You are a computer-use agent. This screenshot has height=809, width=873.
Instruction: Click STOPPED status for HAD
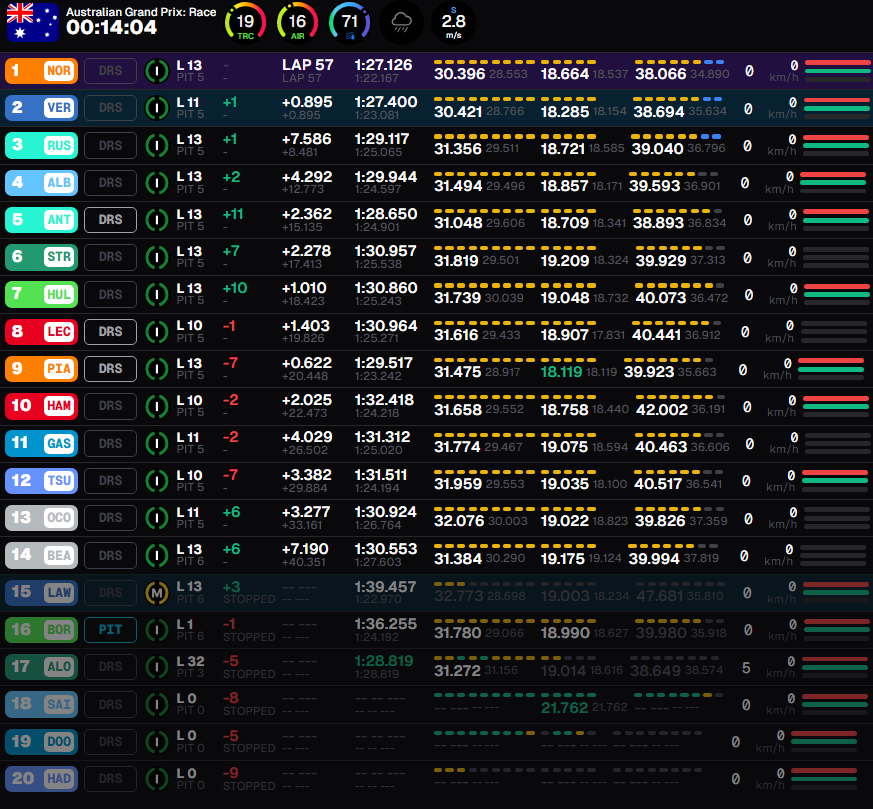pos(249,786)
